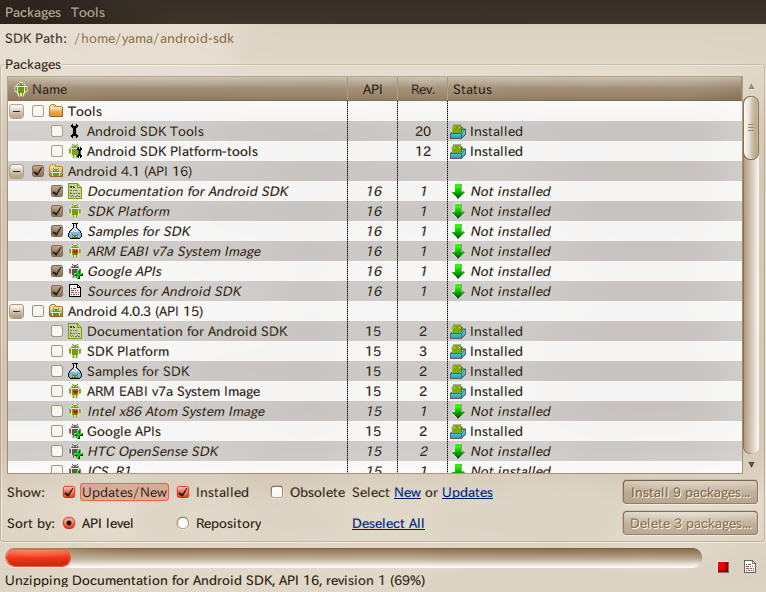Click the Tools folder icon
The width and height of the screenshot is (766, 592).
pos(56,111)
